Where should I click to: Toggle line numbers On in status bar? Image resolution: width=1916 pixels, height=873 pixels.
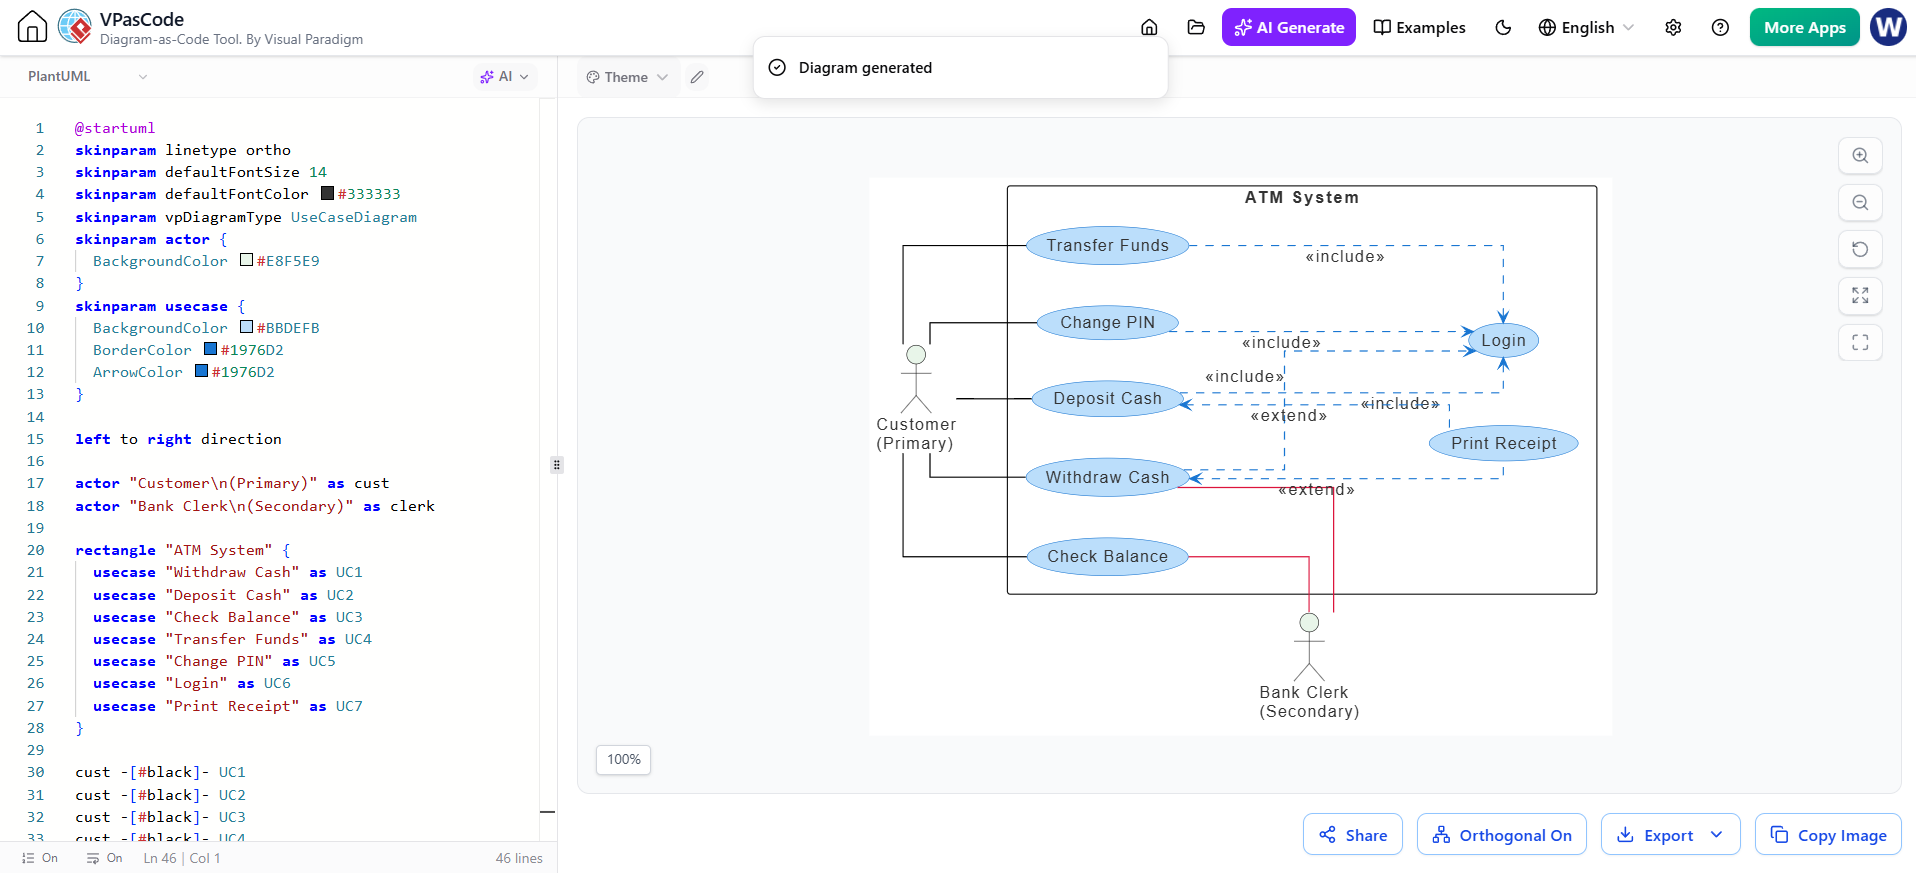pos(40,858)
